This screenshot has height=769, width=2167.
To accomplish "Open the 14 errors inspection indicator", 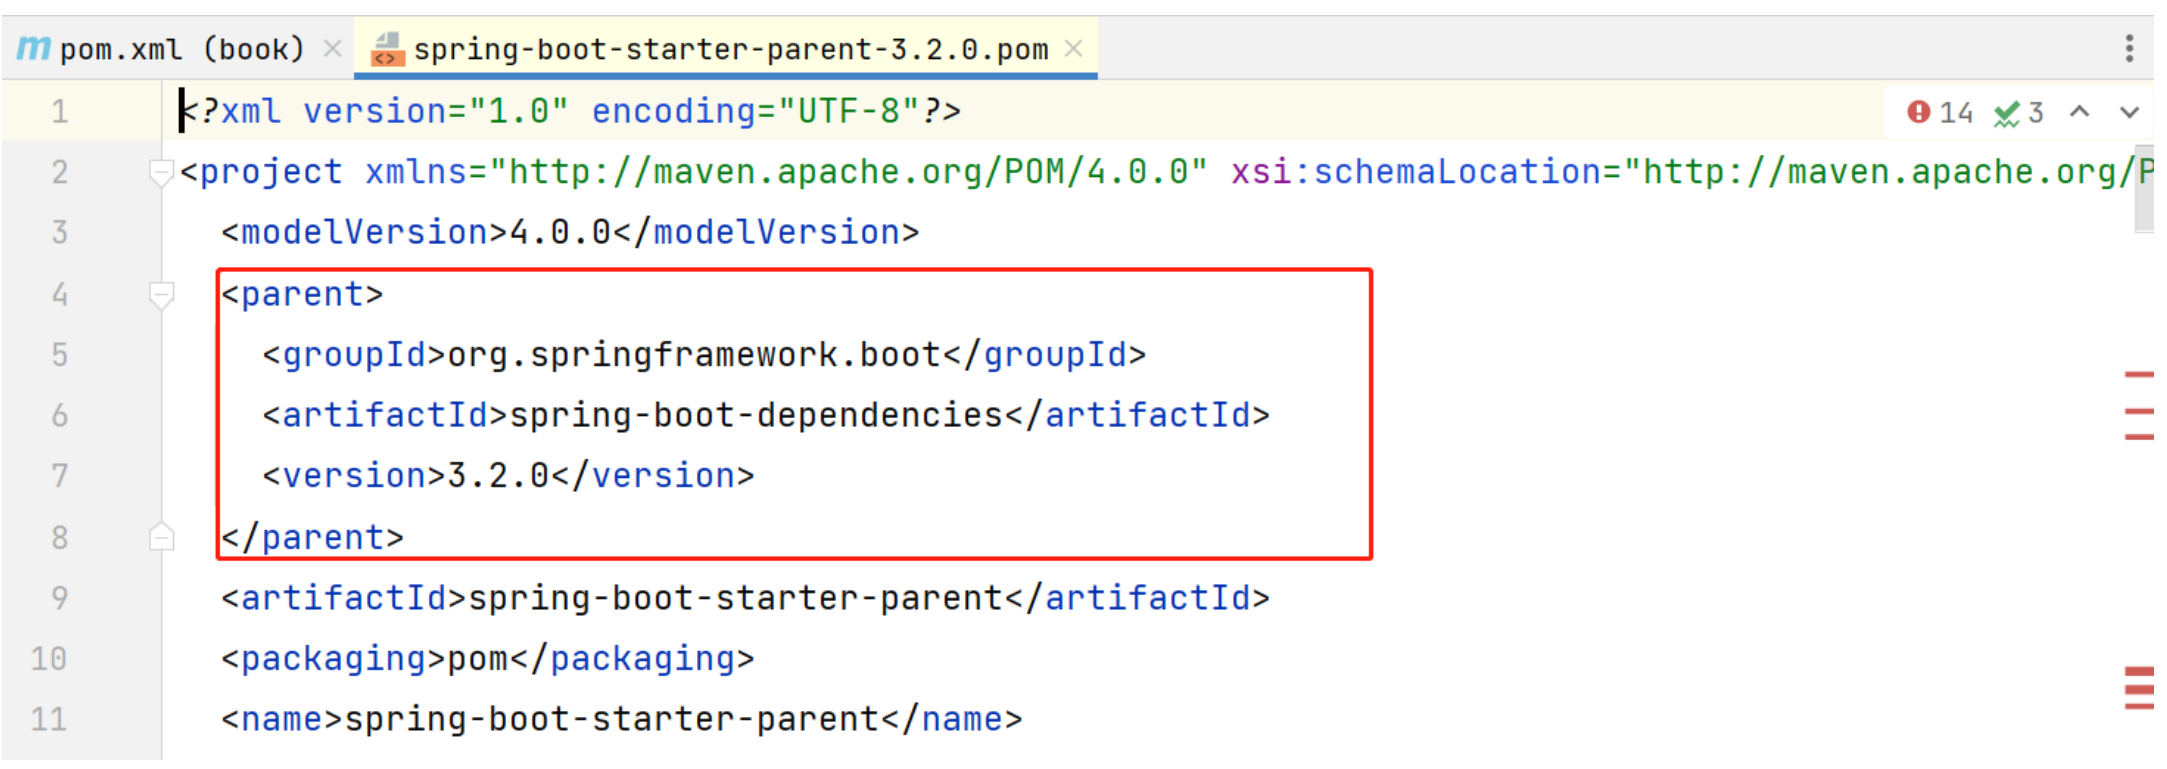I will click(x=1940, y=112).
